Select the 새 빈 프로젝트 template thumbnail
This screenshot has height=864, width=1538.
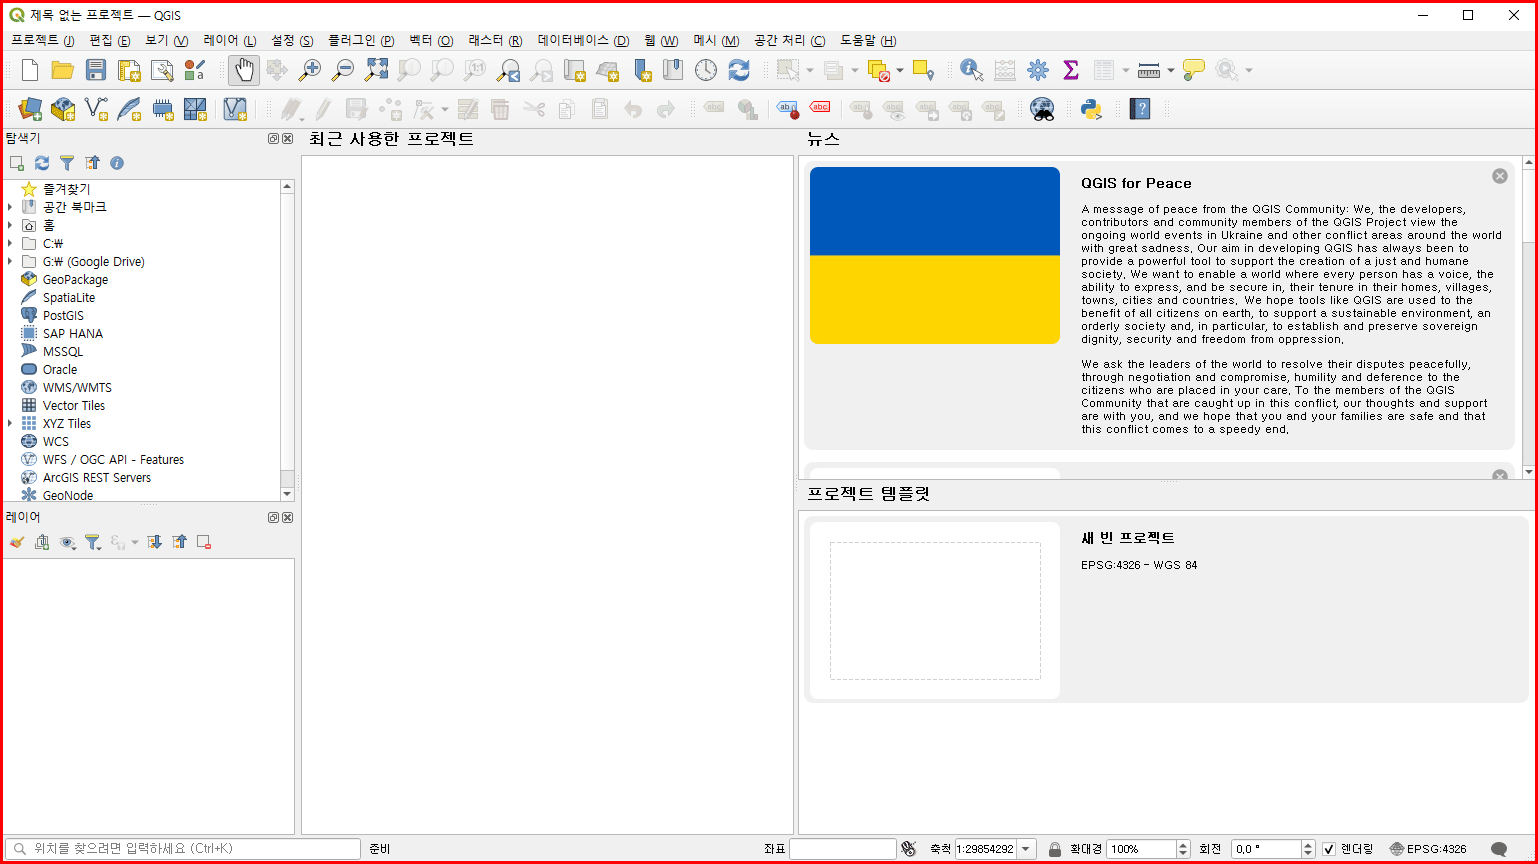tap(935, 610)
